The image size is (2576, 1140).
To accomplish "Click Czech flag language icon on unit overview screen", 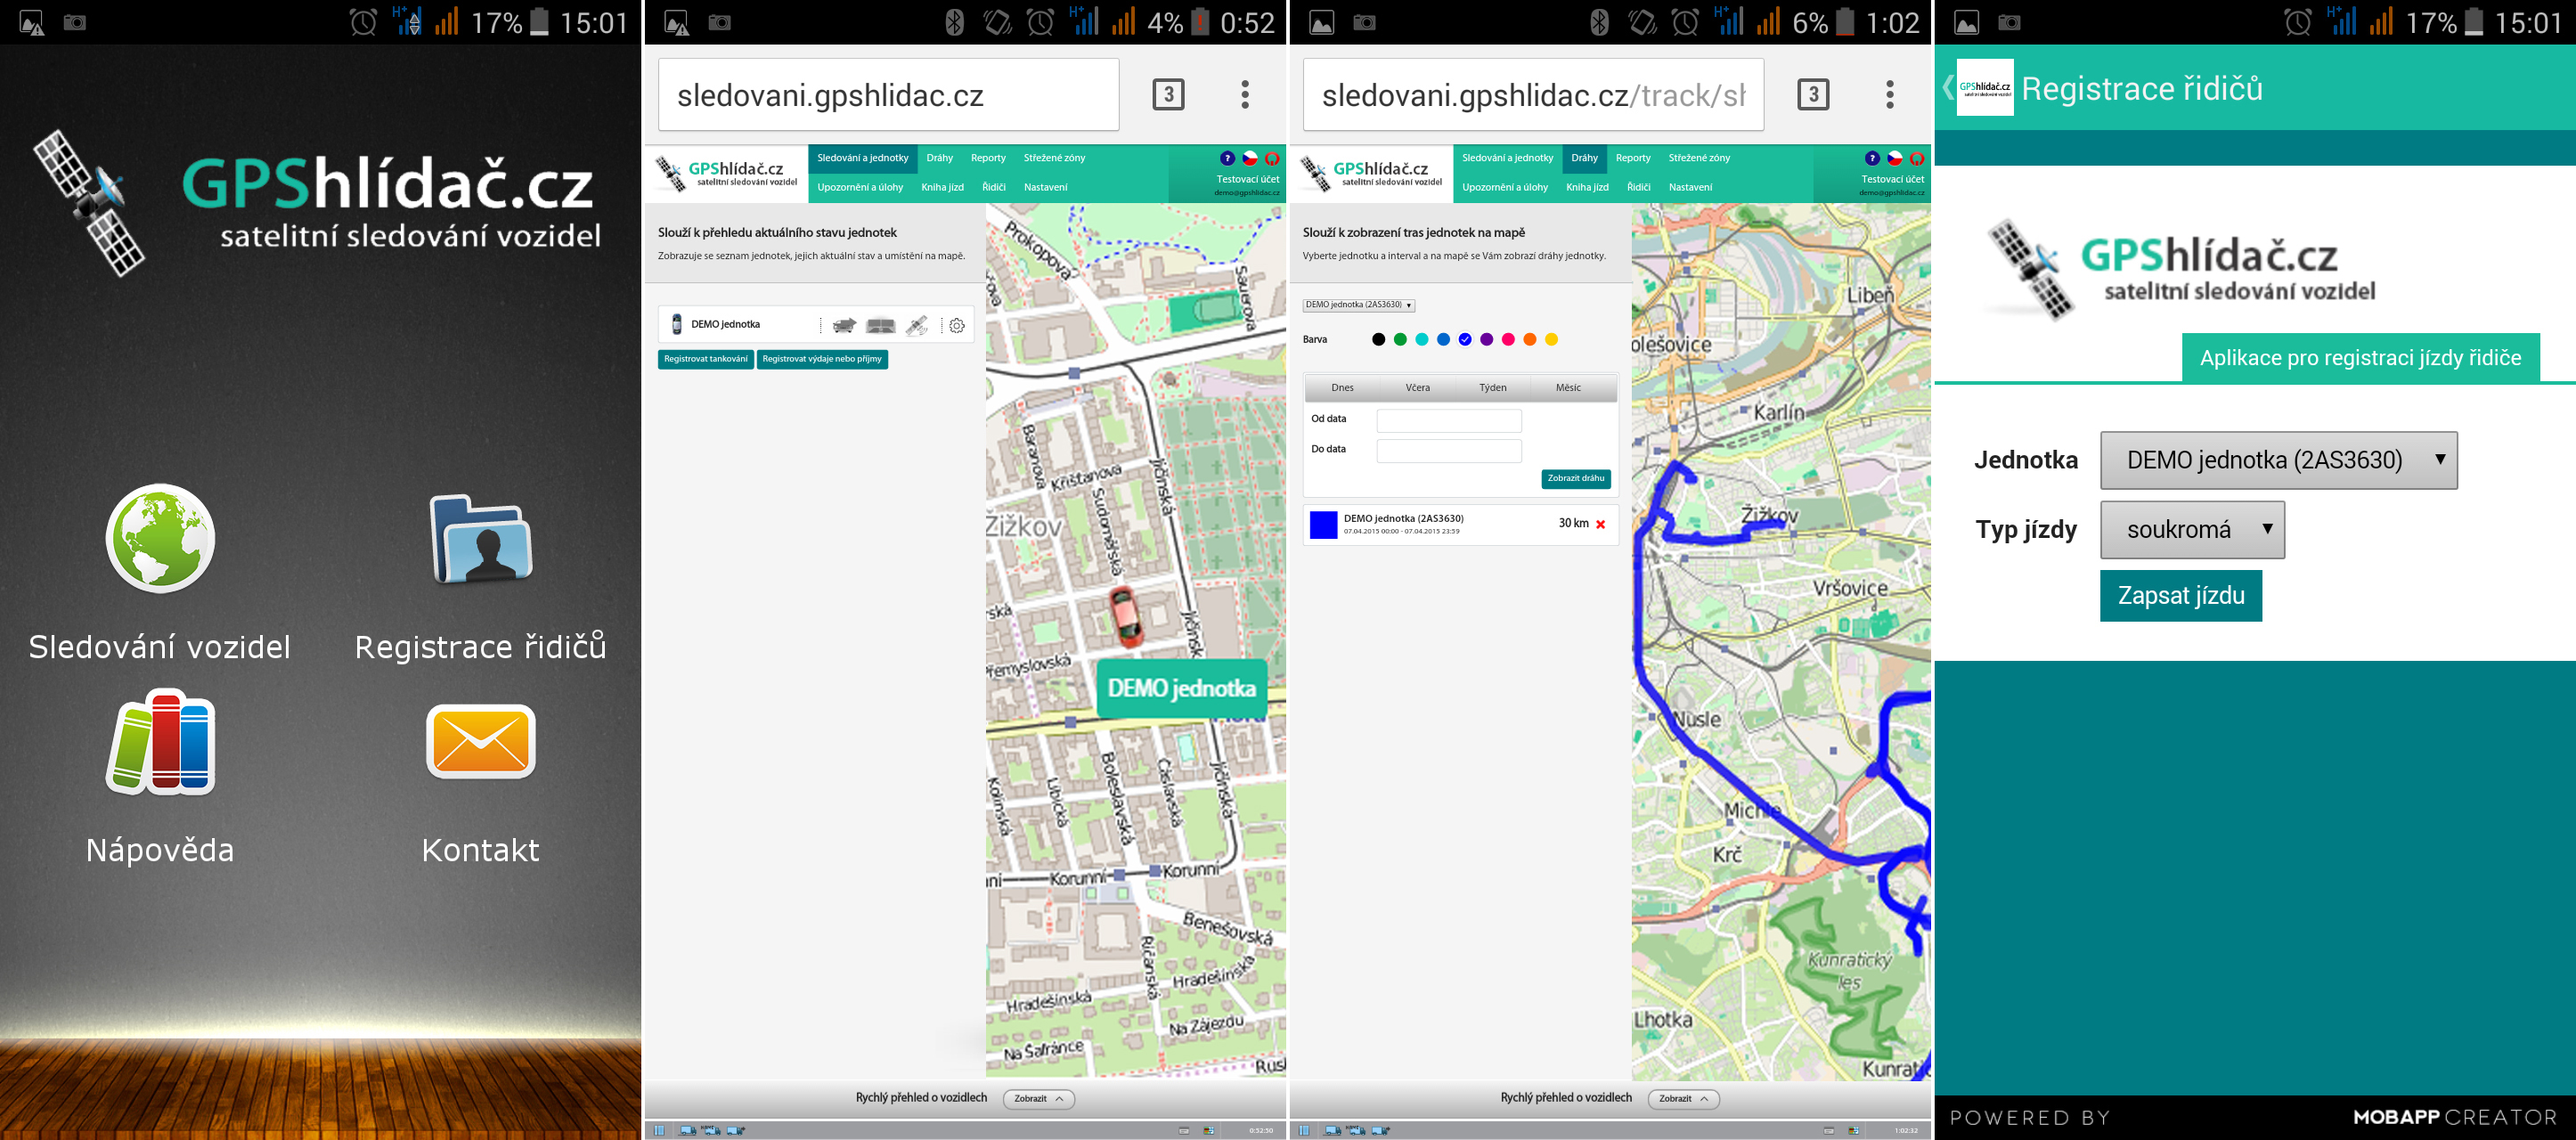I will 1249,158.
